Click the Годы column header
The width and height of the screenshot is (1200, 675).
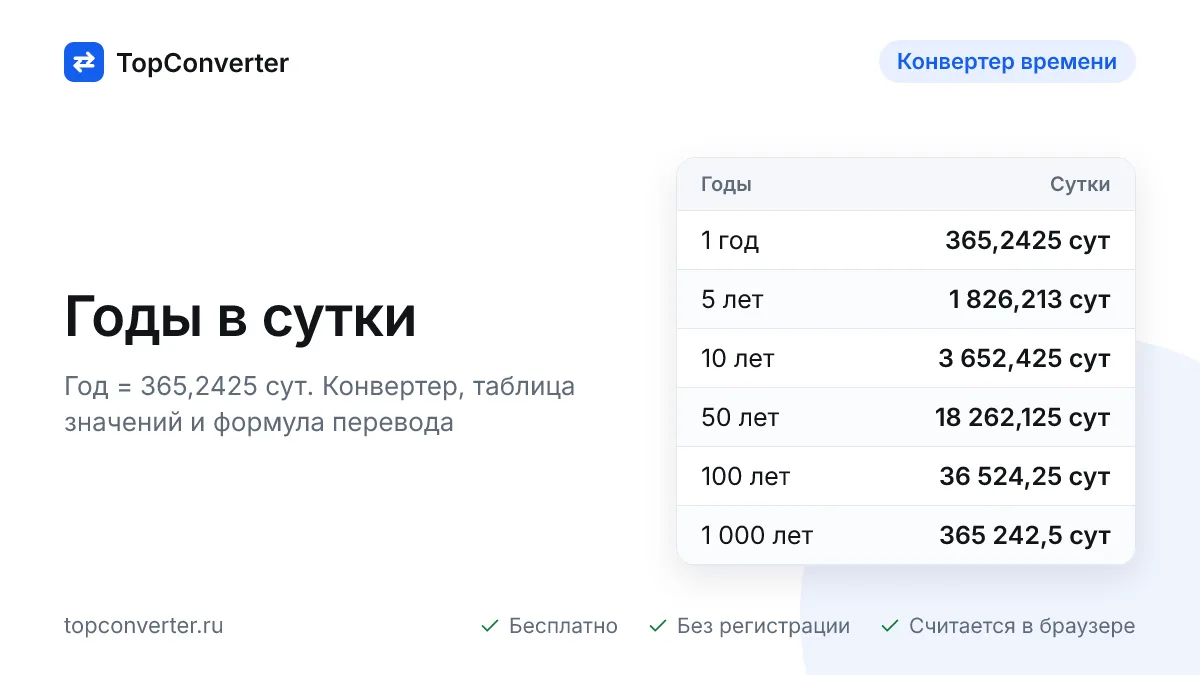click(x=726, y=184)
